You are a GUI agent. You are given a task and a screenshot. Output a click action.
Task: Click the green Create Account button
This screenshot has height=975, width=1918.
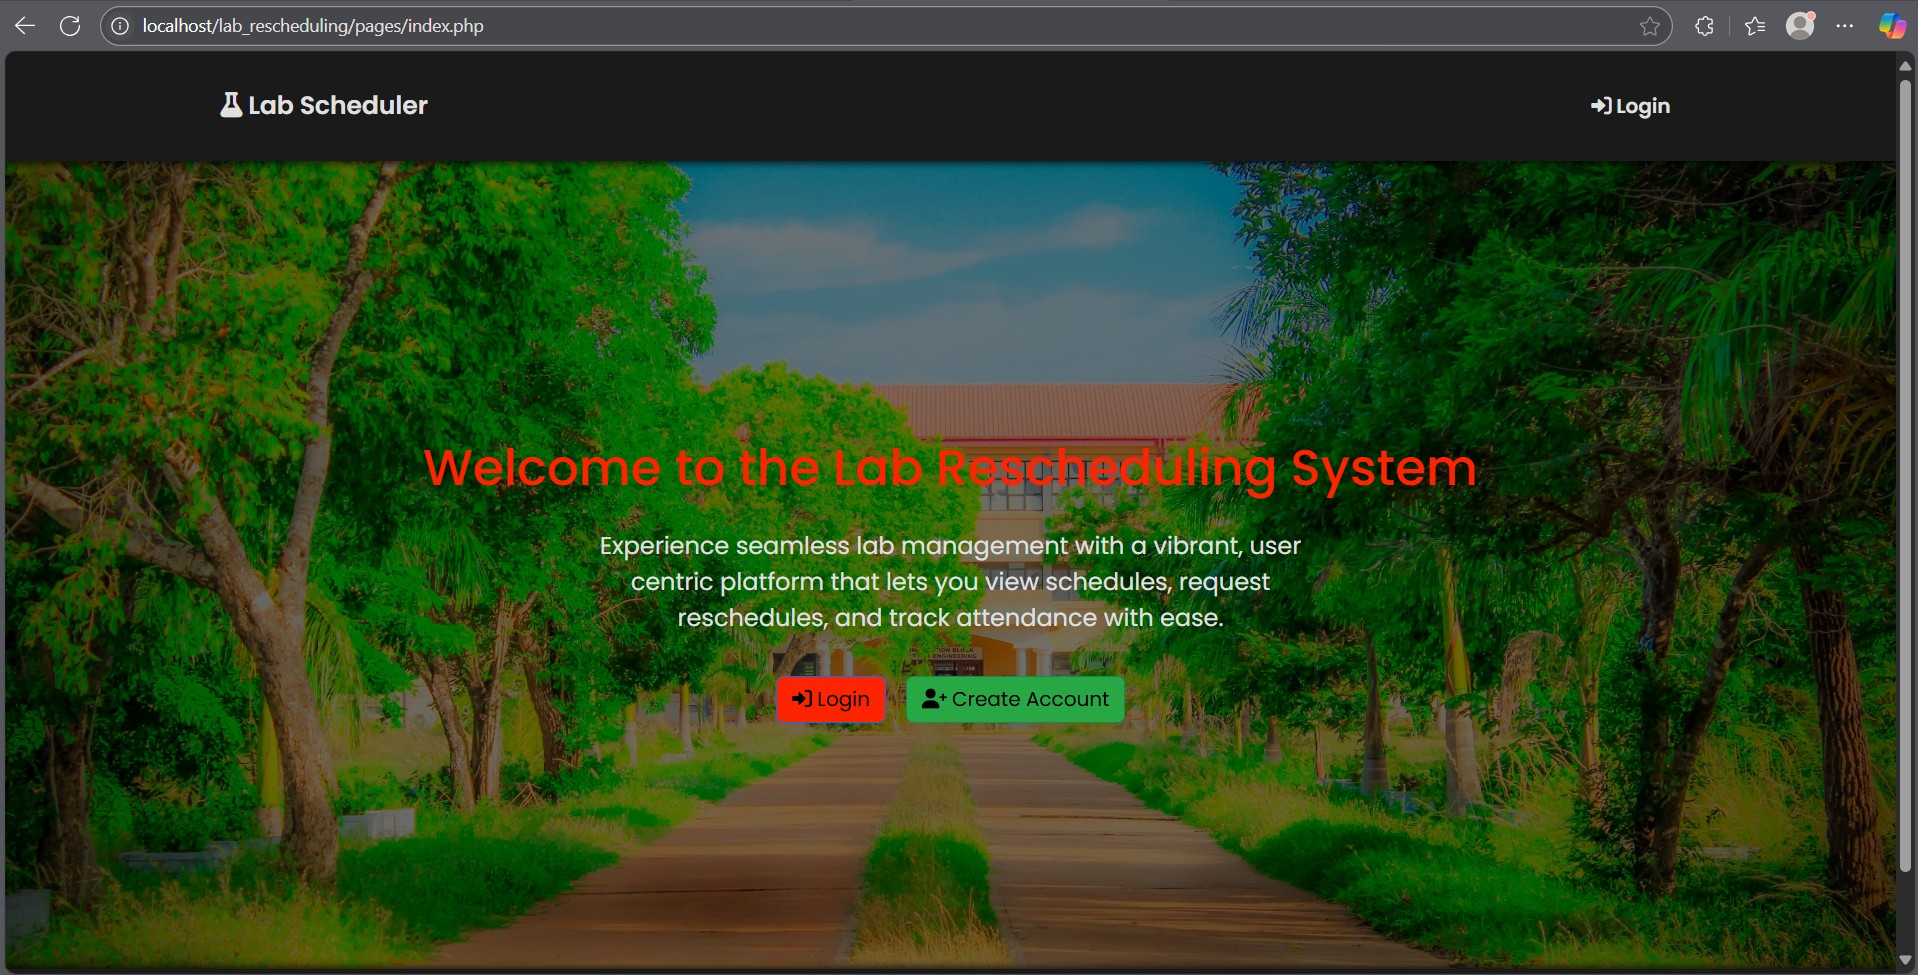click(1015, 699)
